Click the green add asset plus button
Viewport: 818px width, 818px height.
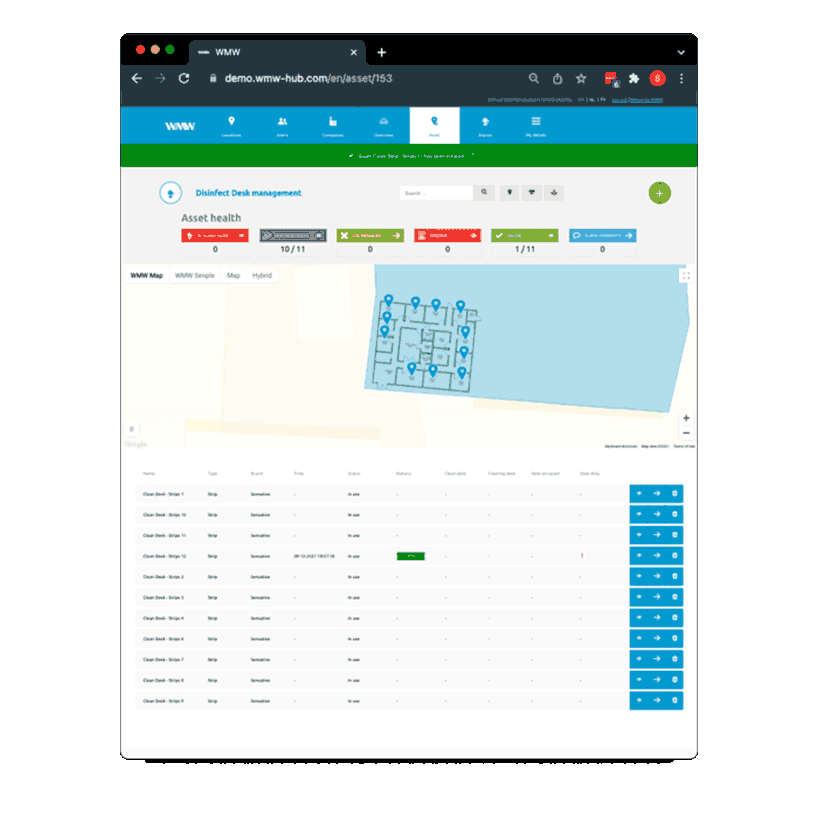tap(659, 193)
